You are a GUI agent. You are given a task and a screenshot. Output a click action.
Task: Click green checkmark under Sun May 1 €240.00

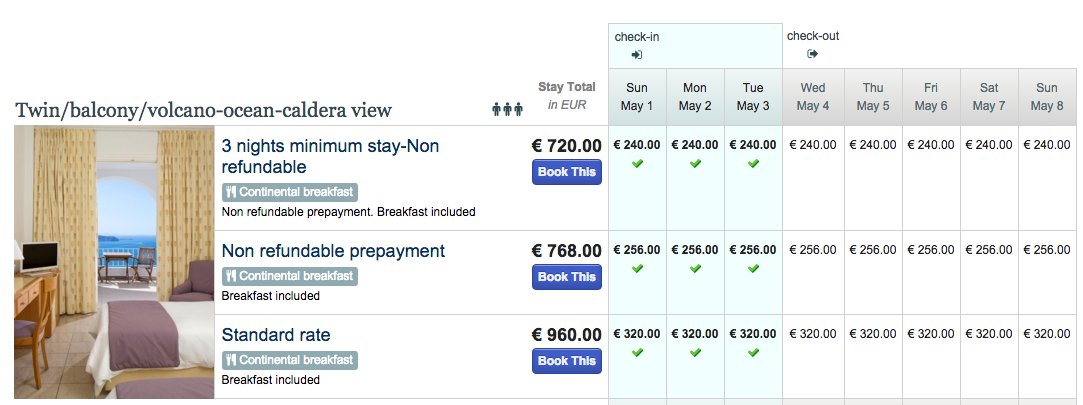[637, 163]
